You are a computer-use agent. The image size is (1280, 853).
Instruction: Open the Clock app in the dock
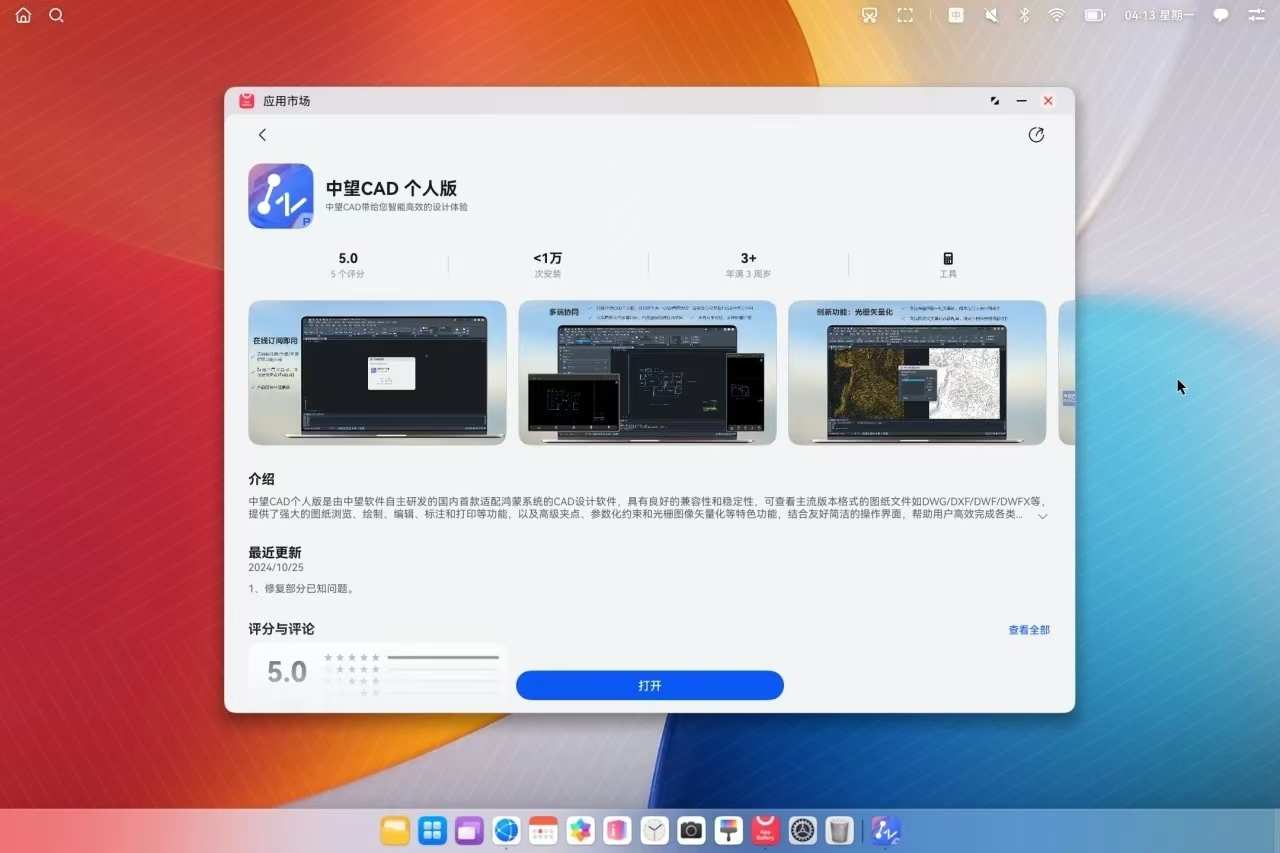tap(654, 830)
